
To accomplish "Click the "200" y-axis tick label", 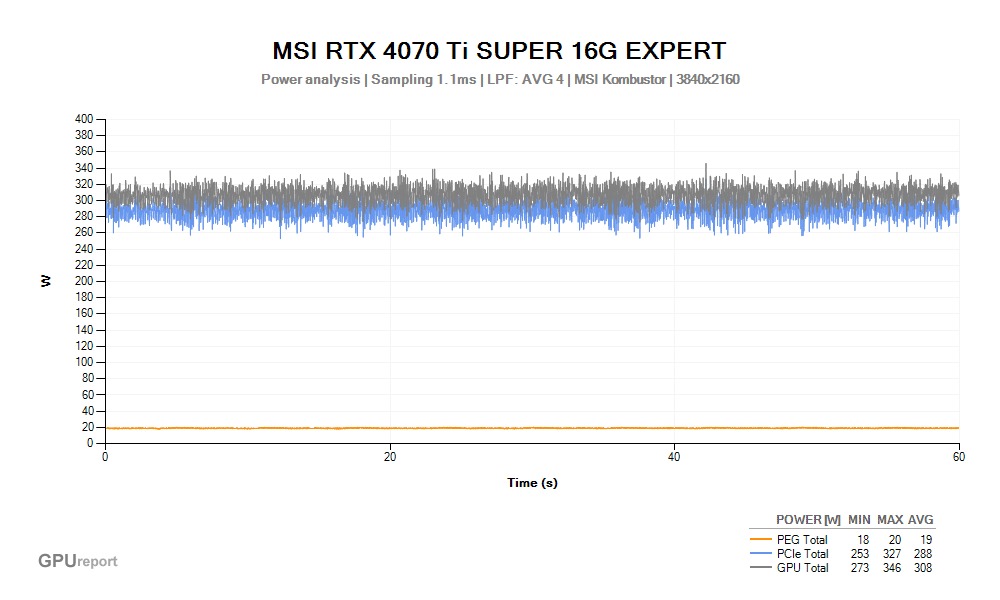I will [84, 281].
